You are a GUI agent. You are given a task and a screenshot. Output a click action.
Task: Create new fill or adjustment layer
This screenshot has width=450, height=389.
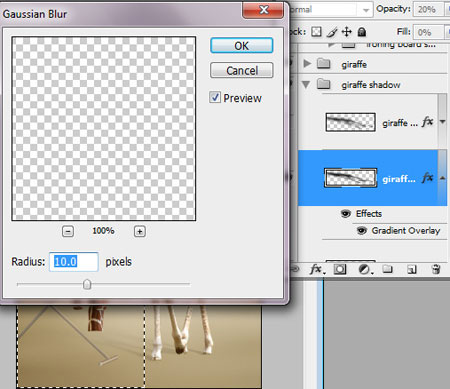(365, 269)
